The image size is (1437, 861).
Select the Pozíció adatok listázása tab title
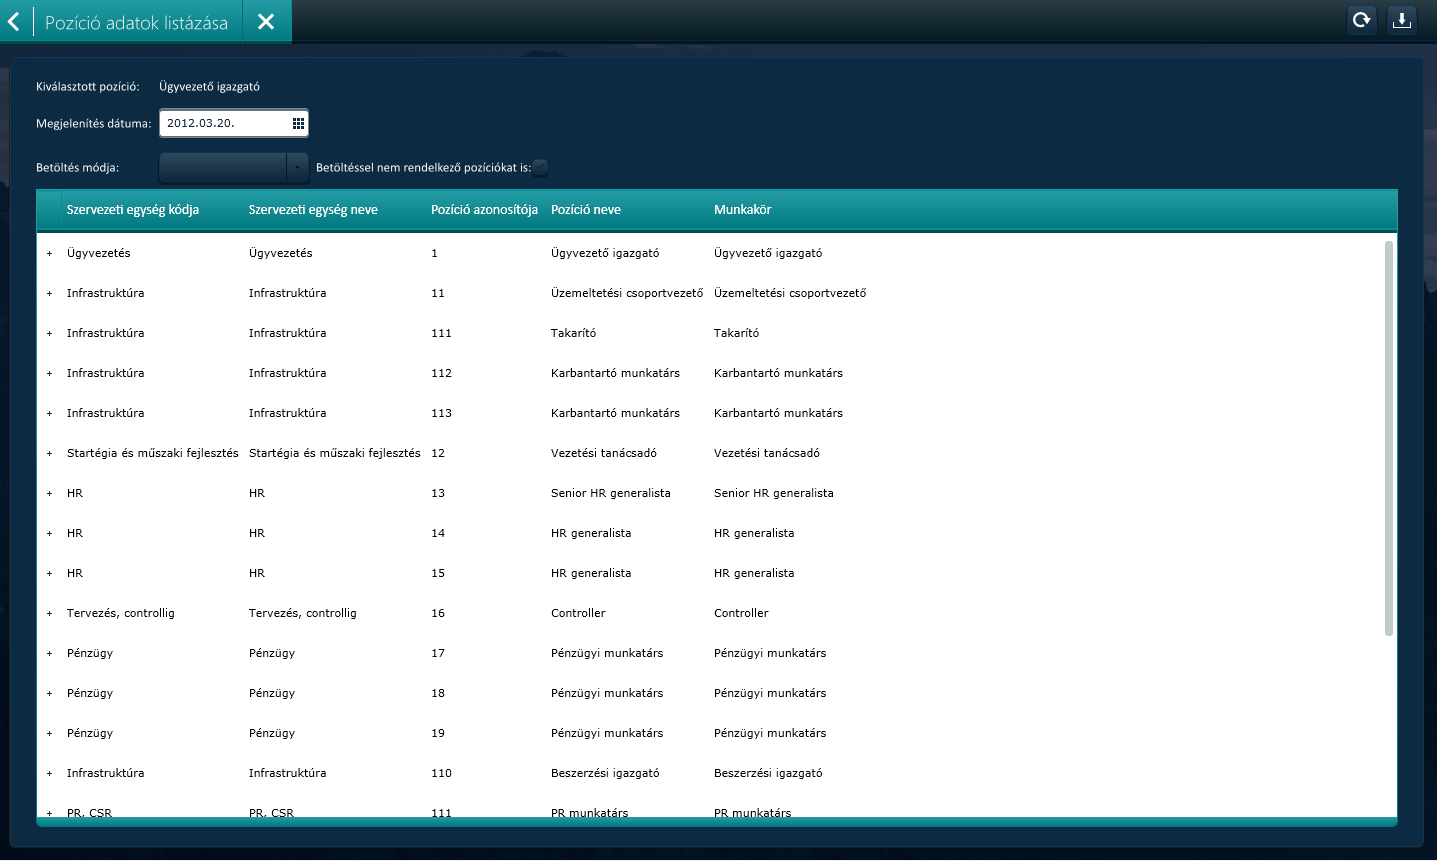[136, 23]
